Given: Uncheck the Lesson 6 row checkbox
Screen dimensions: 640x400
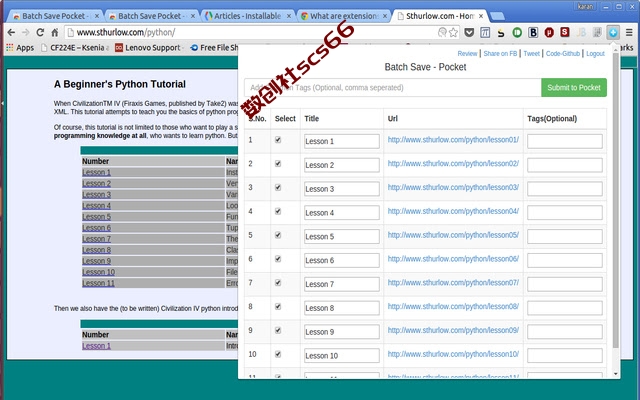Looking at the screenshot, I should tap(278, 259).
